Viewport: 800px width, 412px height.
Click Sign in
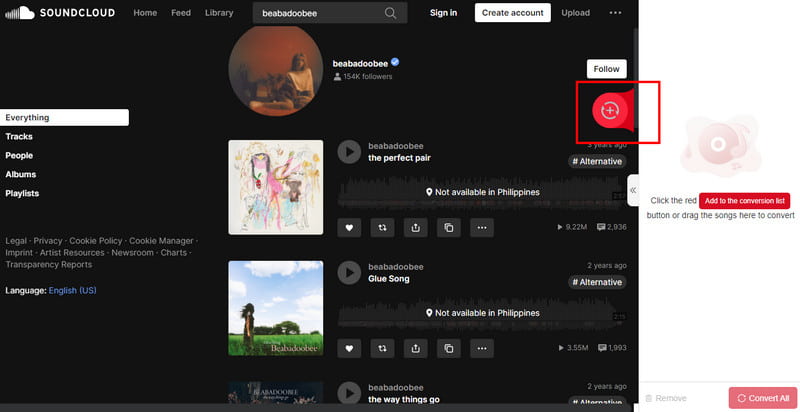443,13
